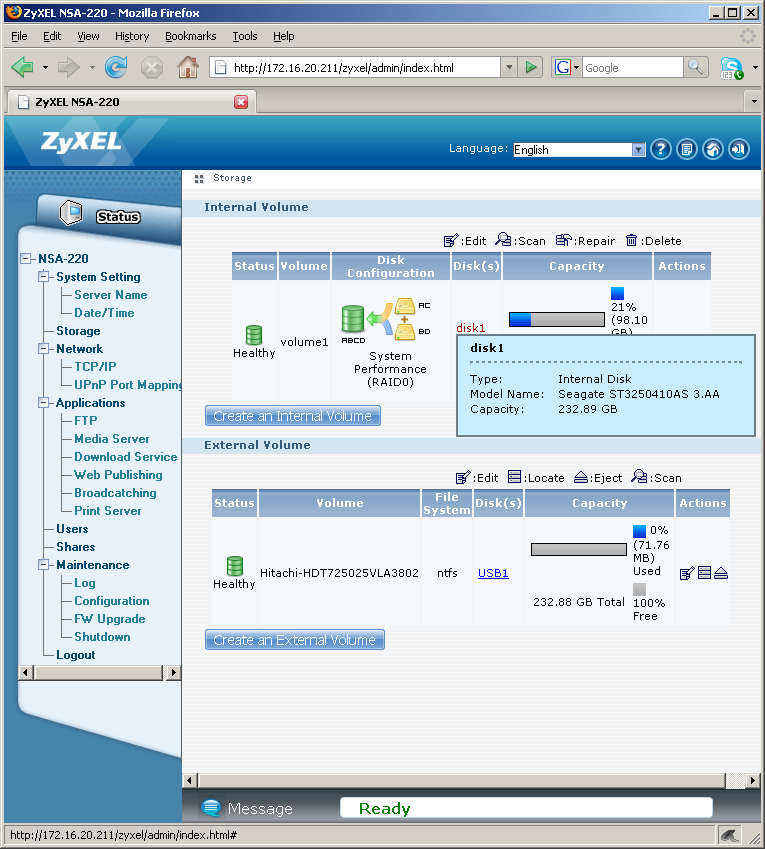
Task: Open Date/Time settings
Action: (x=104, y=313)
